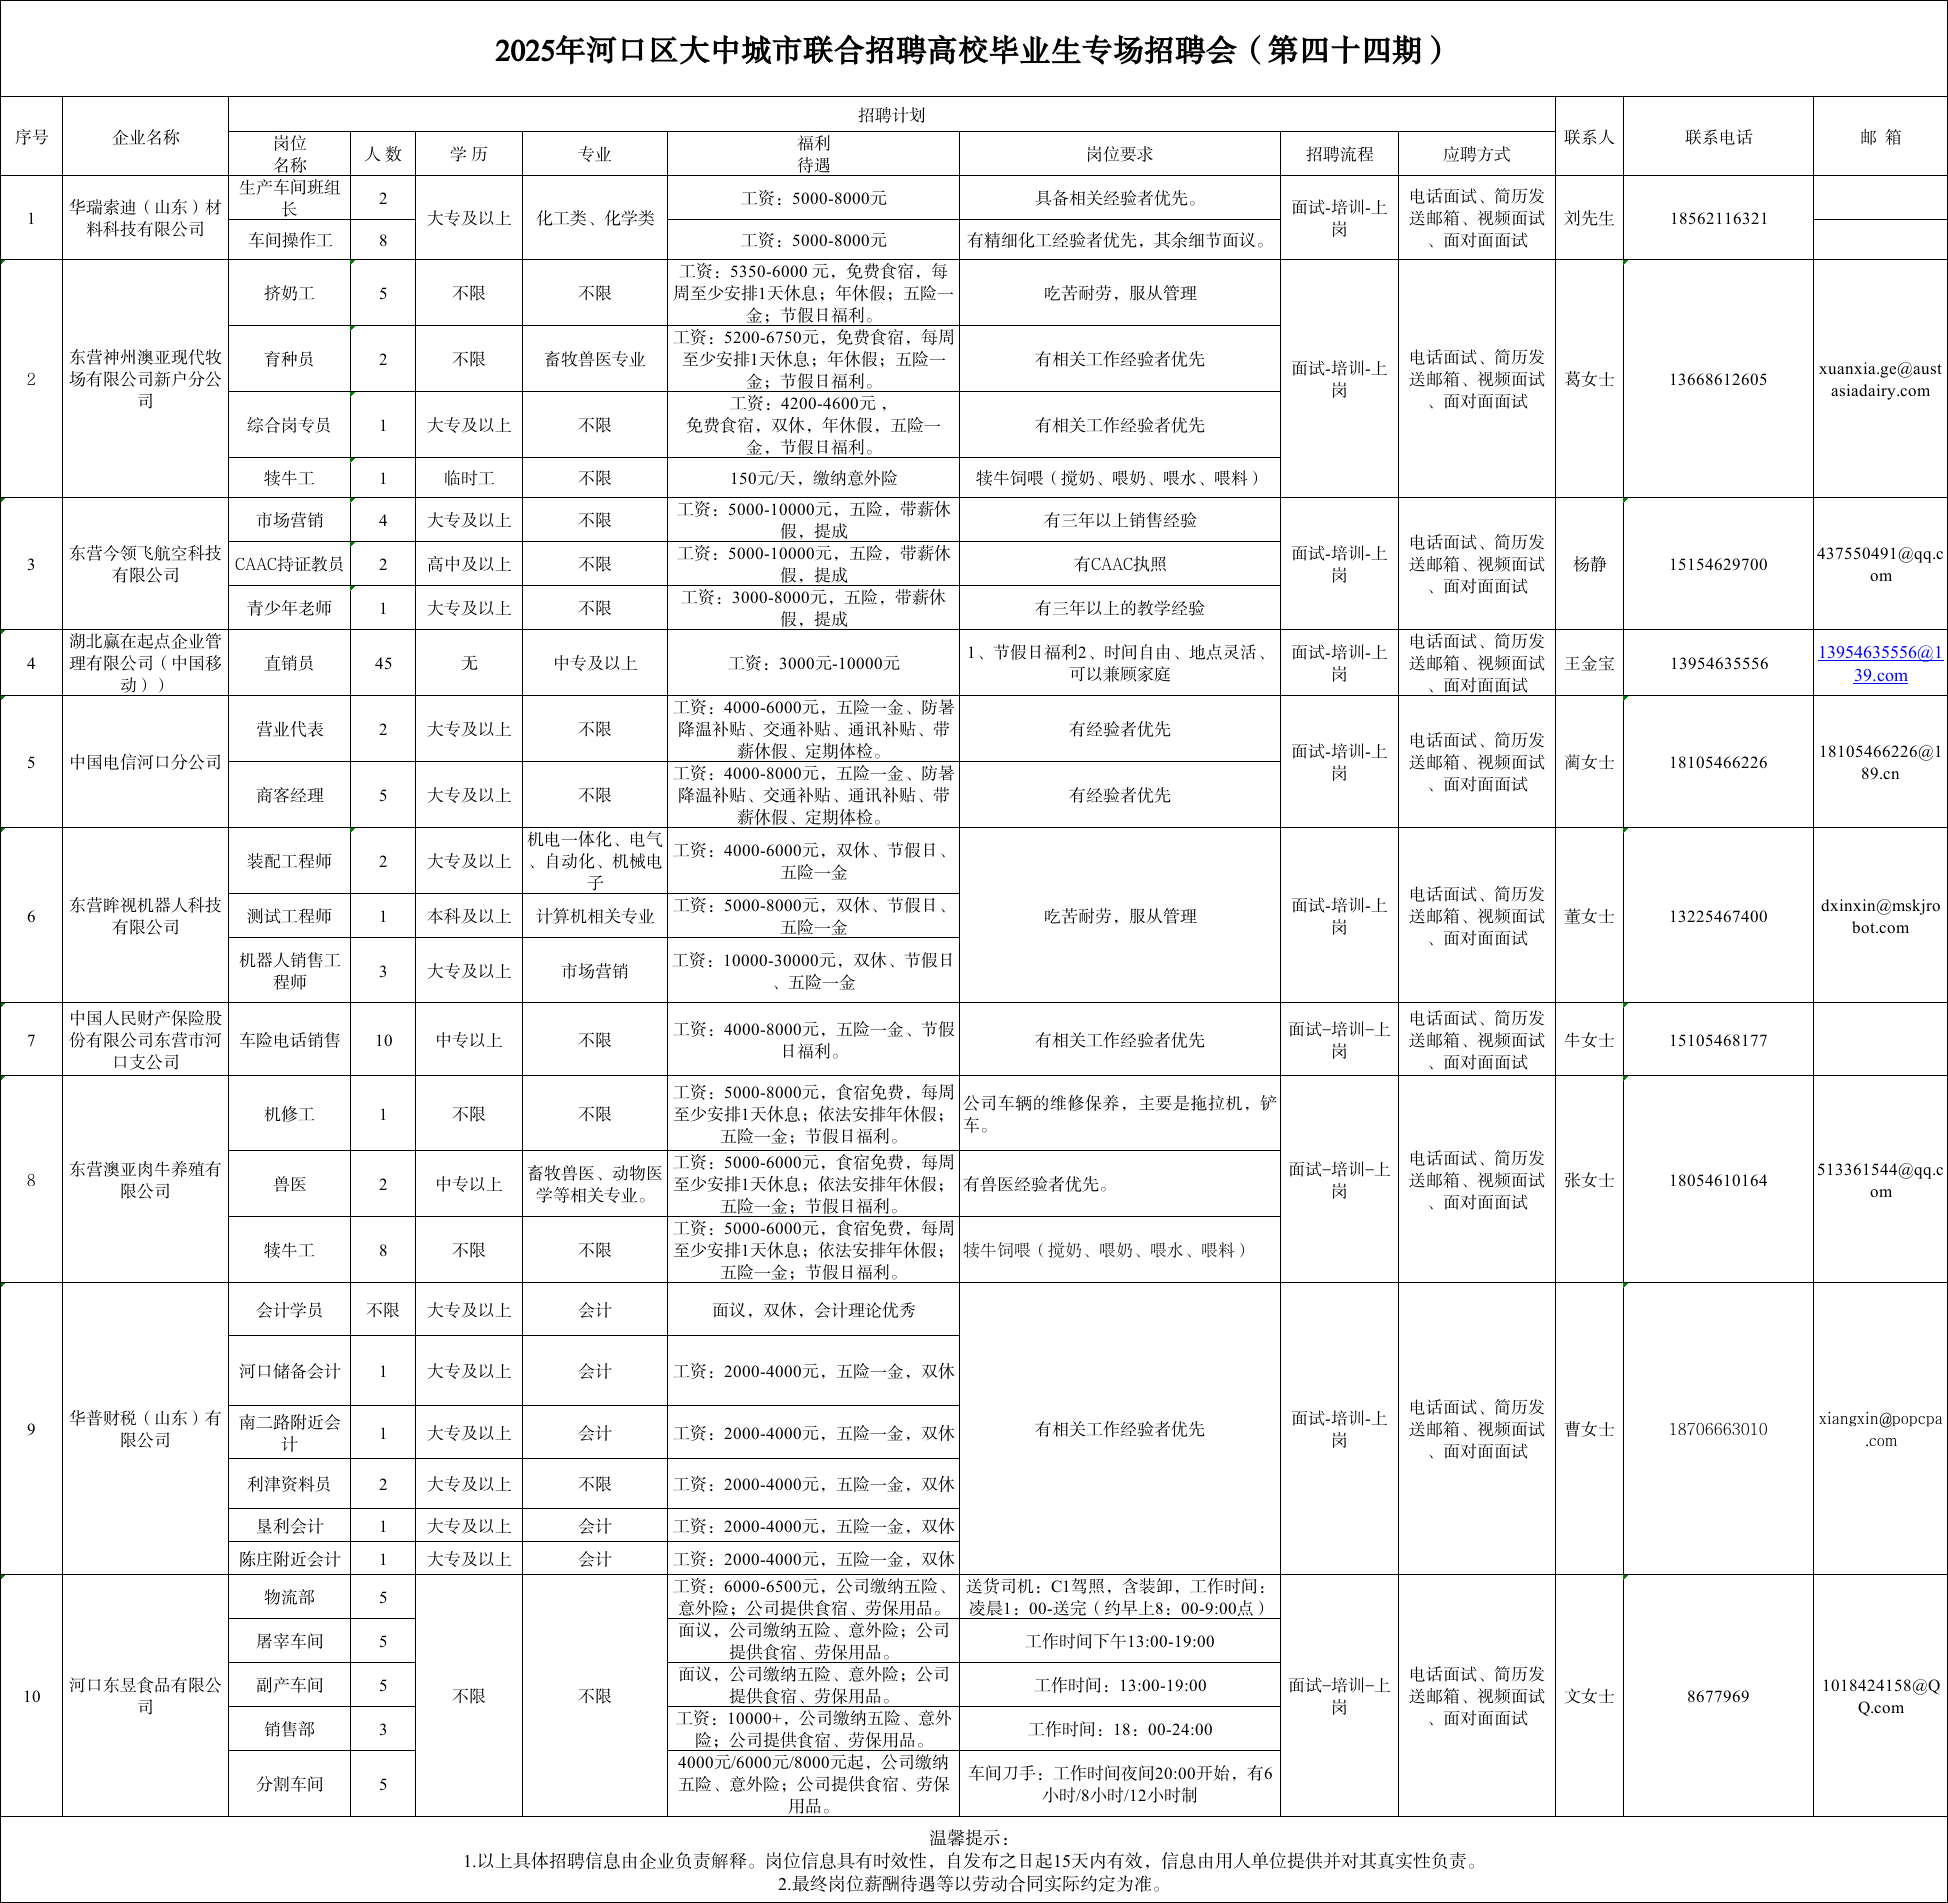Click the phone number 18562116321 cell

(1718, 218)
